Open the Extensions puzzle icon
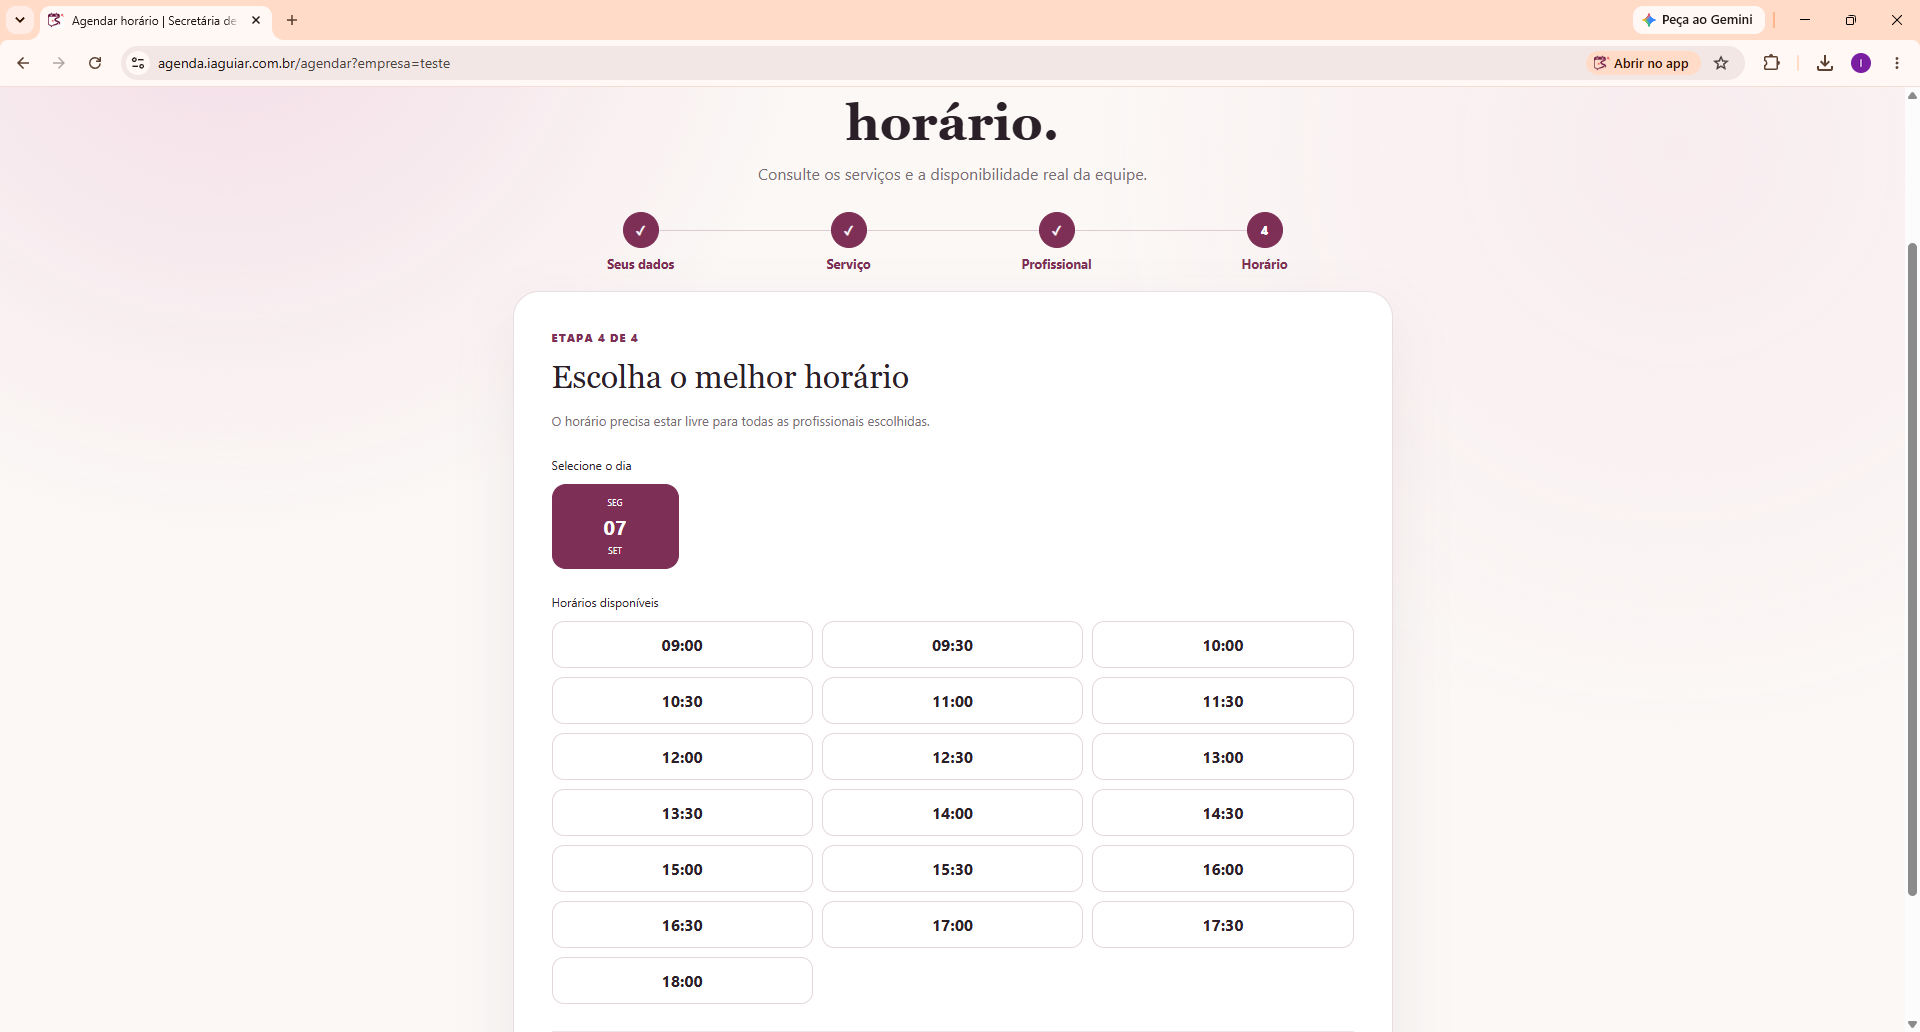This screenshot has width=1920, height=1032. tap(1771, 63)
